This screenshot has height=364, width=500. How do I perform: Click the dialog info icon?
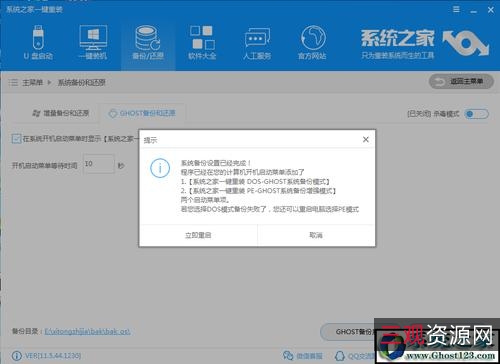pyautogui.click(x=160, y=168)
